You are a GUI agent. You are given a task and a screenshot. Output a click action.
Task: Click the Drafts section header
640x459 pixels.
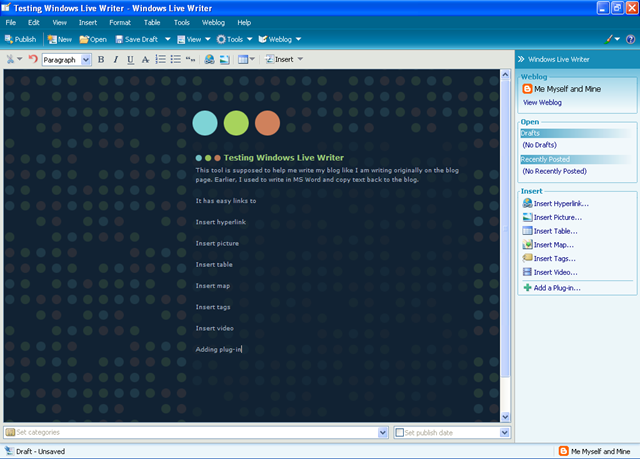(576, 133)
